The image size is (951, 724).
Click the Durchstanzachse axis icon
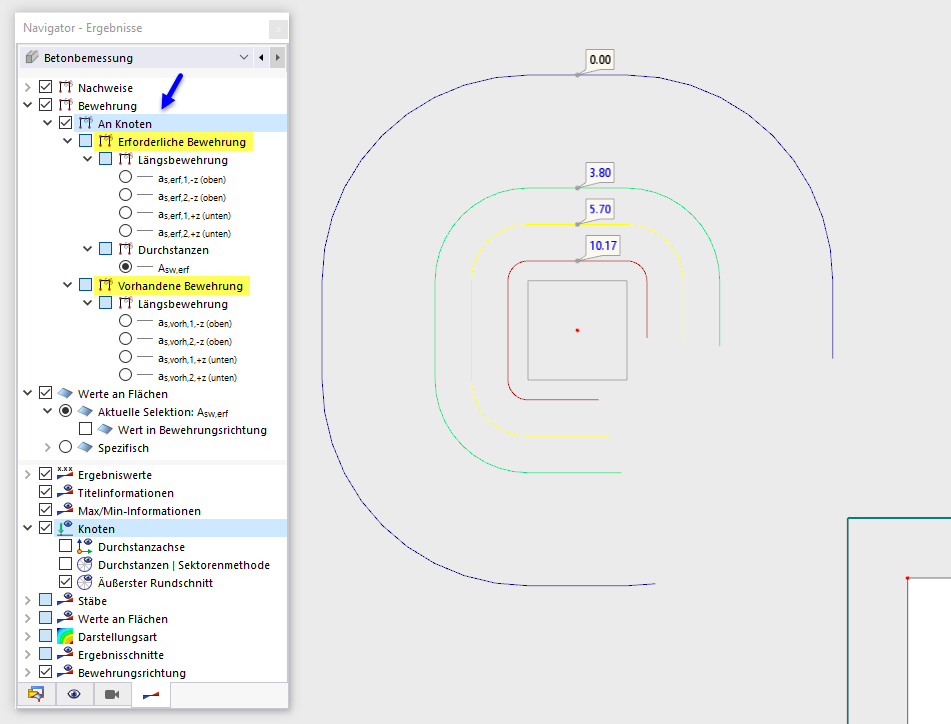(x=85, y=546)
